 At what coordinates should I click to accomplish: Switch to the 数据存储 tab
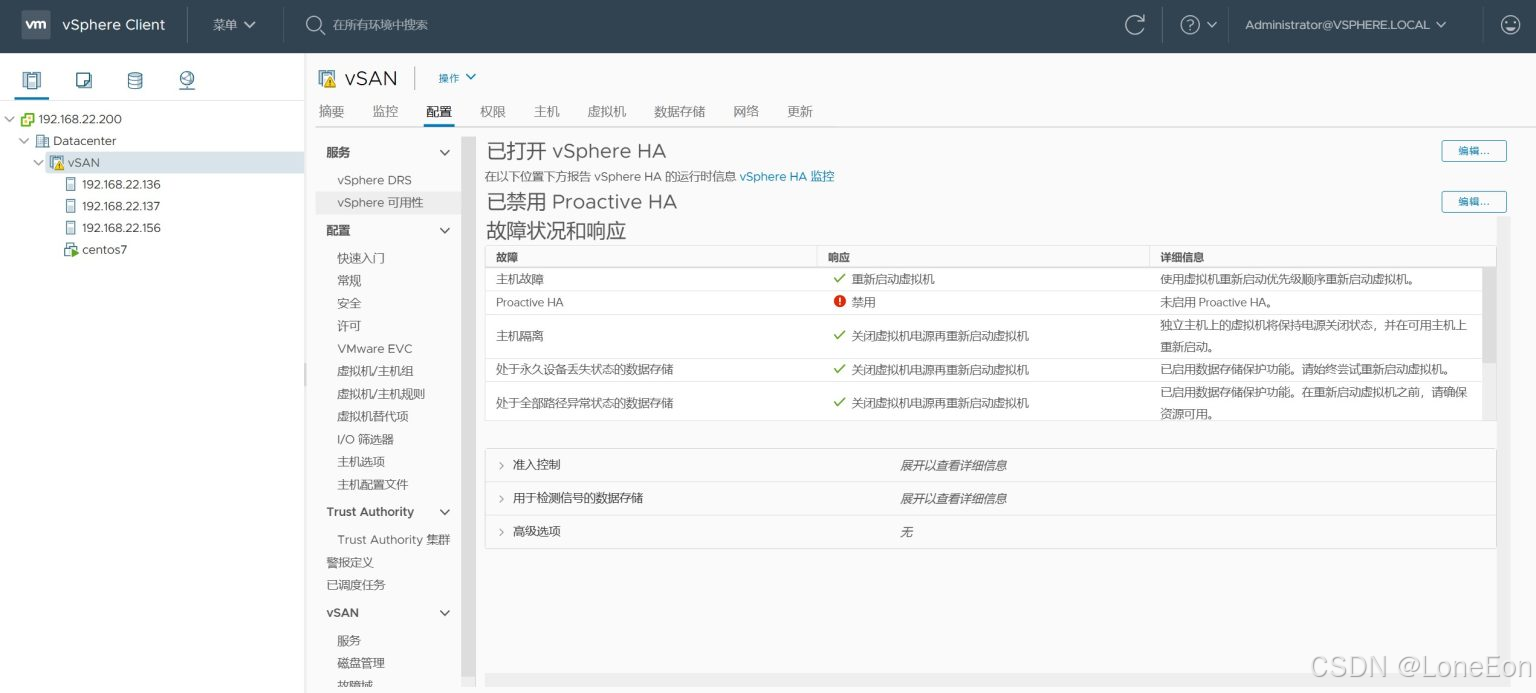click(680, 111)
